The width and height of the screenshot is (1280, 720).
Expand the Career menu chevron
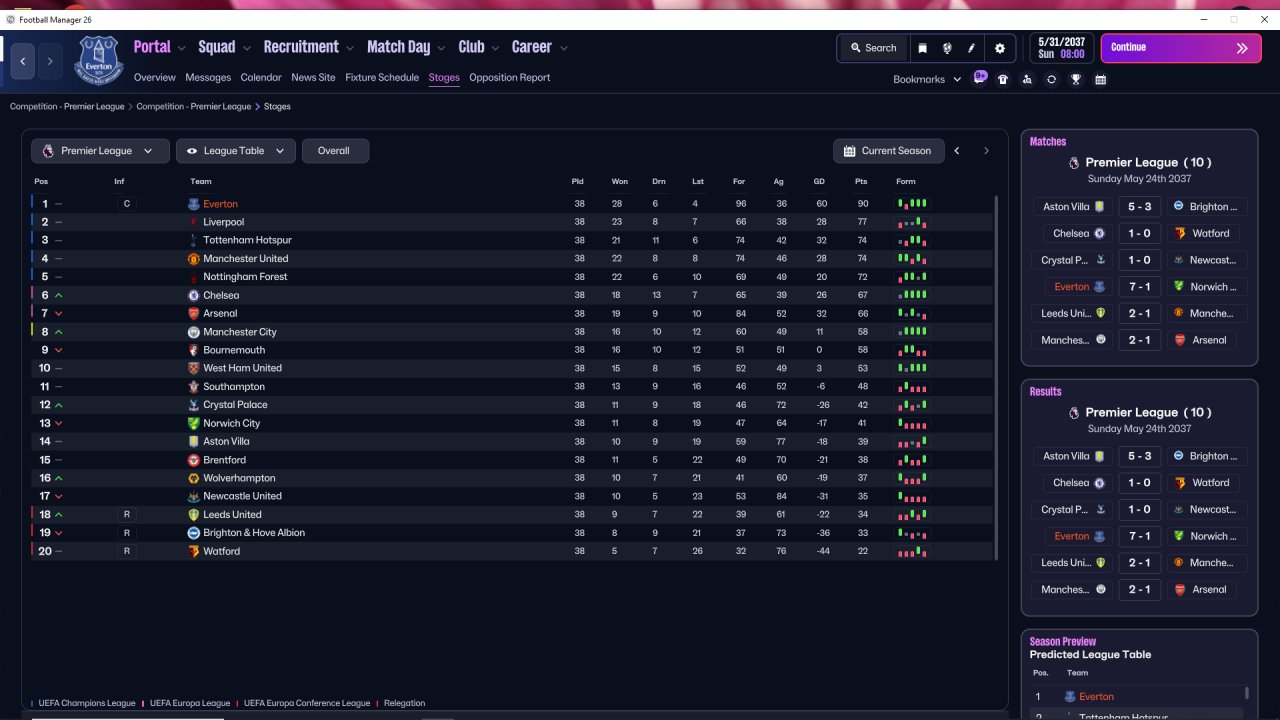tap(564, 48)
